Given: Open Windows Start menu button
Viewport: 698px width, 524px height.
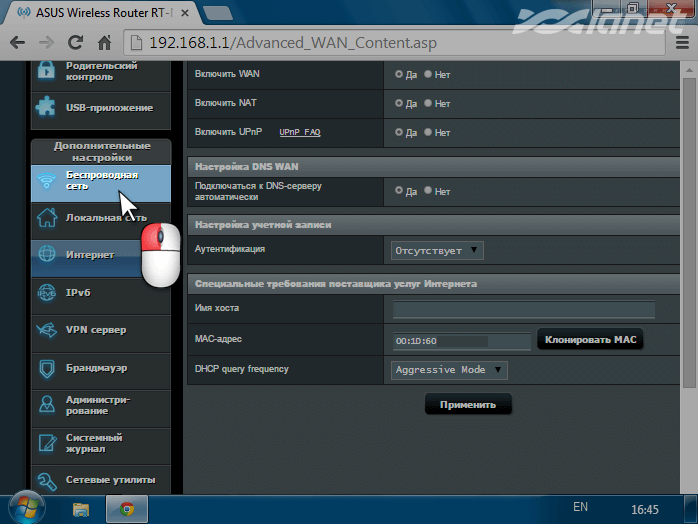Looking at the screenshot, I should pyautogui.click(x=25, y=508).
